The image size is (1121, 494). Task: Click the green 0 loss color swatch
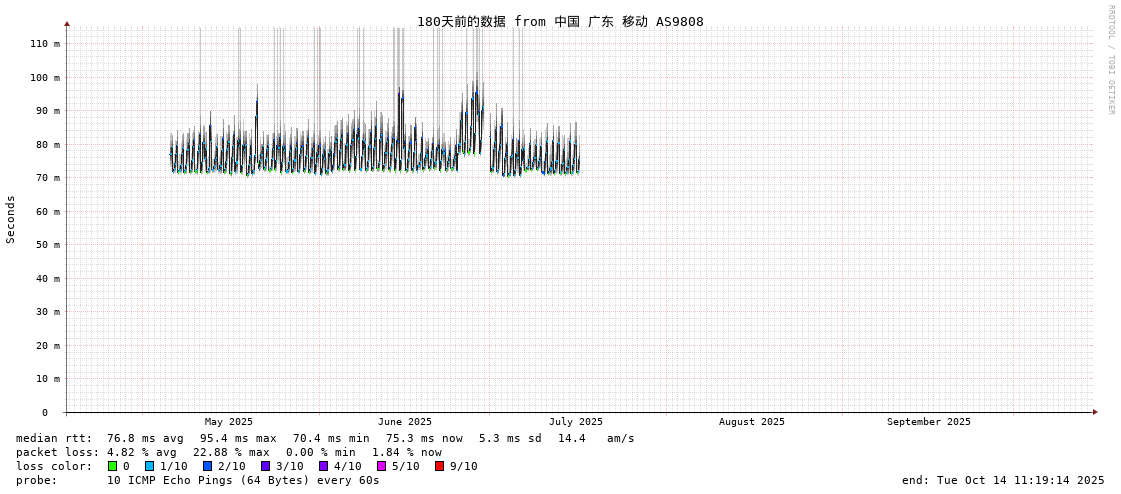click(113, 466)
